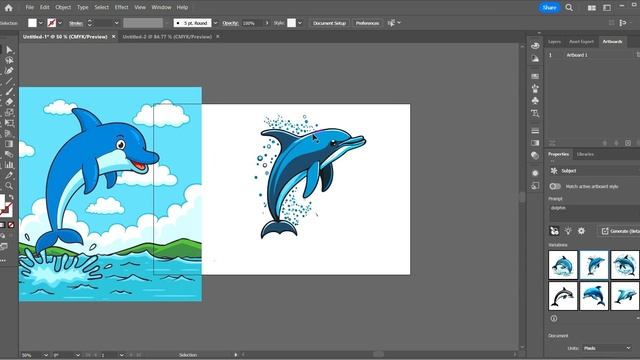640x360 pixels.
Task: Select the Pen tool
Action: (x=9, y=71)
